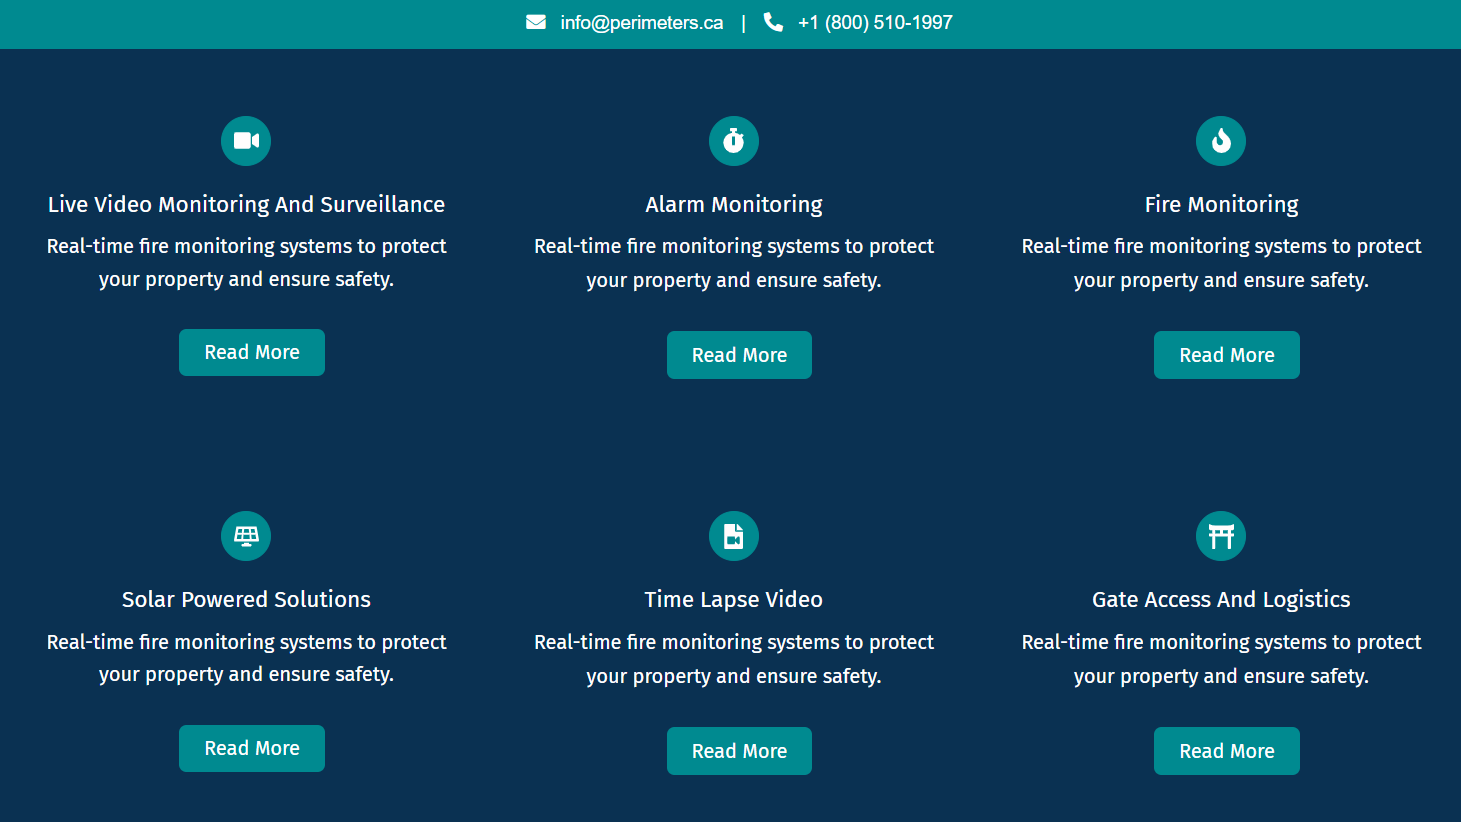This screenshot has width=1461, height=822.
Task: Click the Time Lapse Video heading
Action: (x=733, y=599)
